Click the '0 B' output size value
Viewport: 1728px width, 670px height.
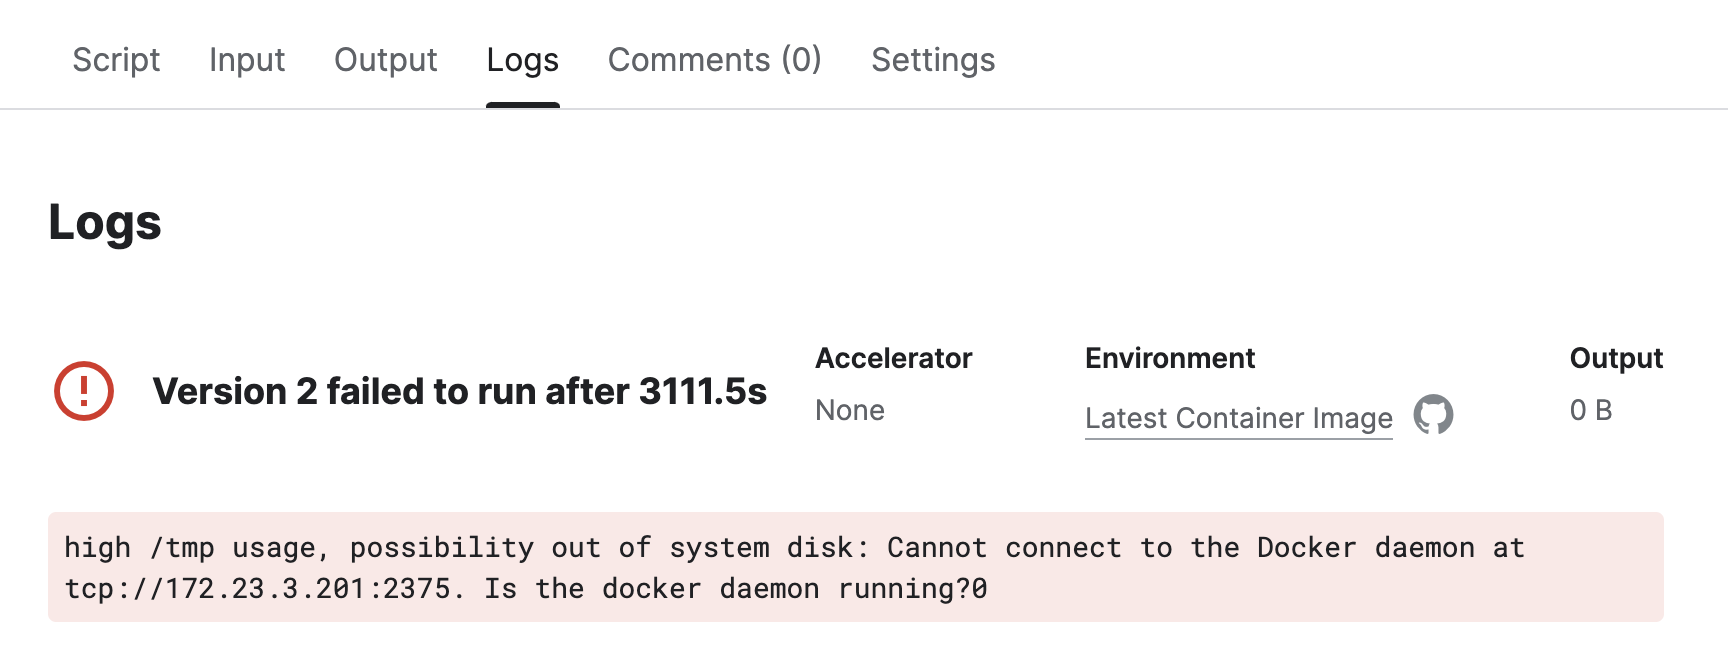(1590, 410)
